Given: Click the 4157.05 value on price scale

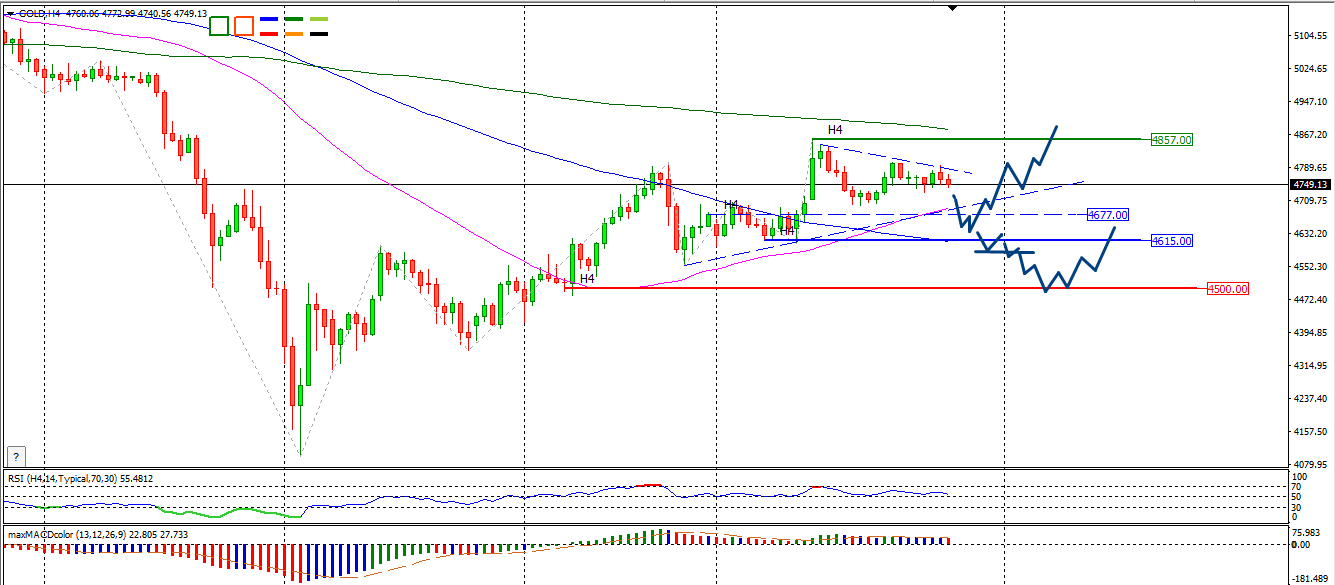Looking at the screenshot, I should (x=1311, y=432).
